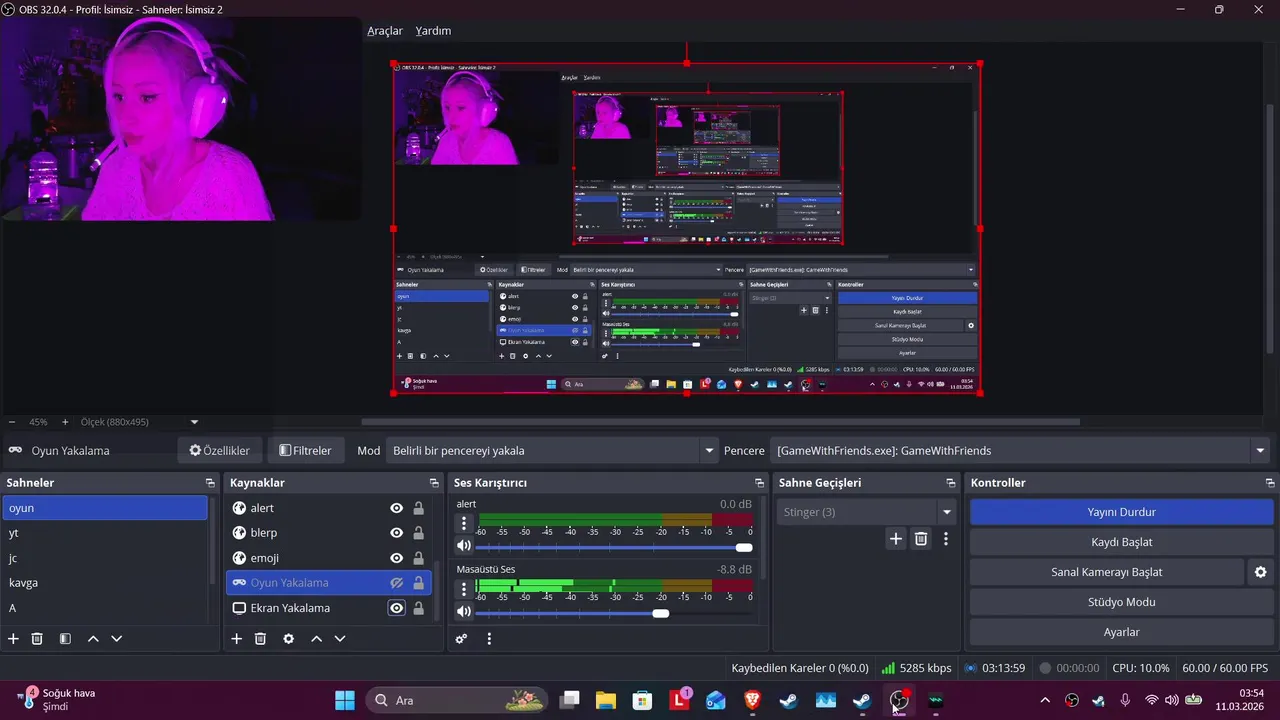Undock the Kontroller panel
1280x720 pixels.
pos(1270,483)
